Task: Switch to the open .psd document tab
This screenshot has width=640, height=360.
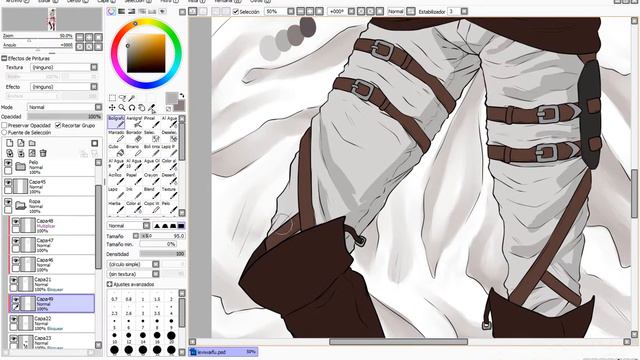Action: click(223, 351)
